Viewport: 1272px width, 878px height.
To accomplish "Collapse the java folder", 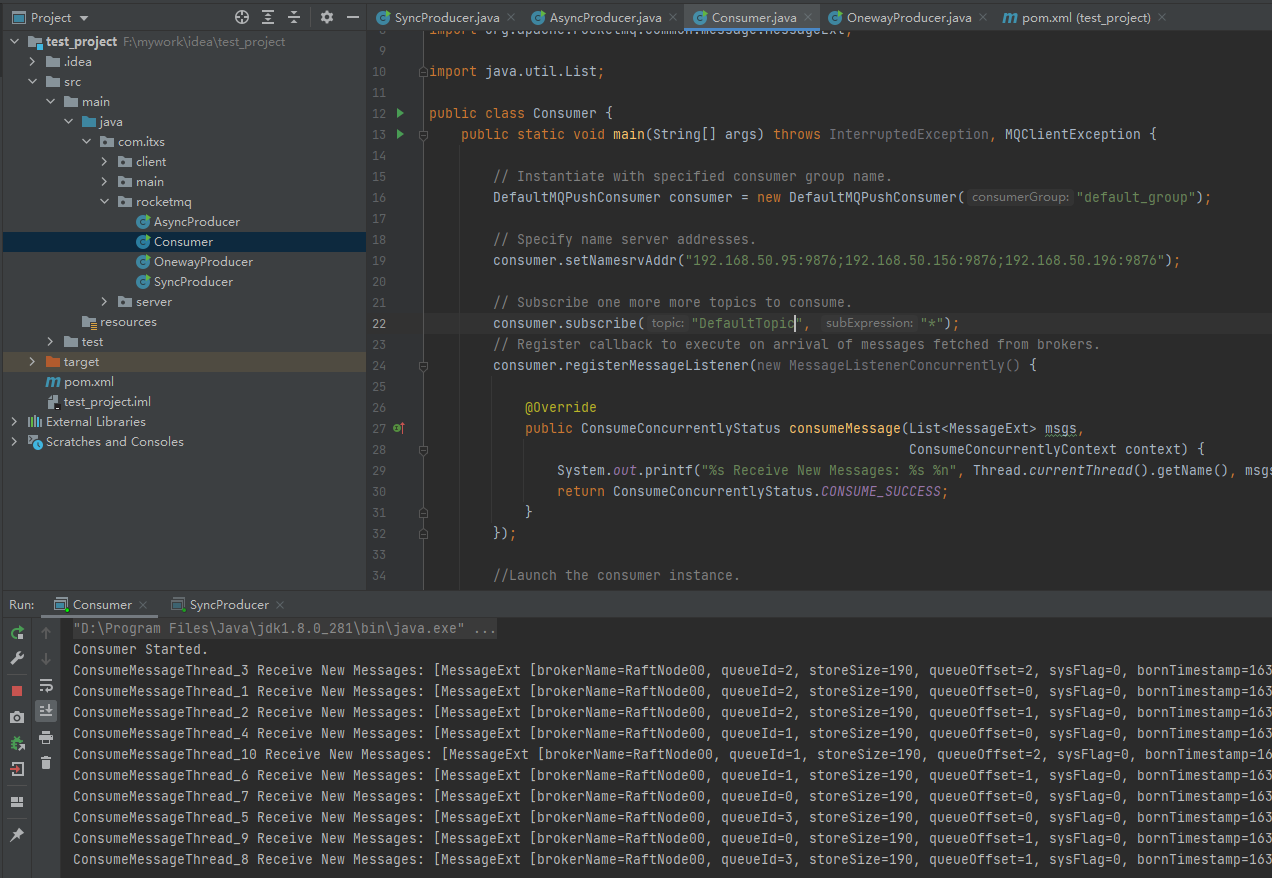I will click(x=69, y=122).
